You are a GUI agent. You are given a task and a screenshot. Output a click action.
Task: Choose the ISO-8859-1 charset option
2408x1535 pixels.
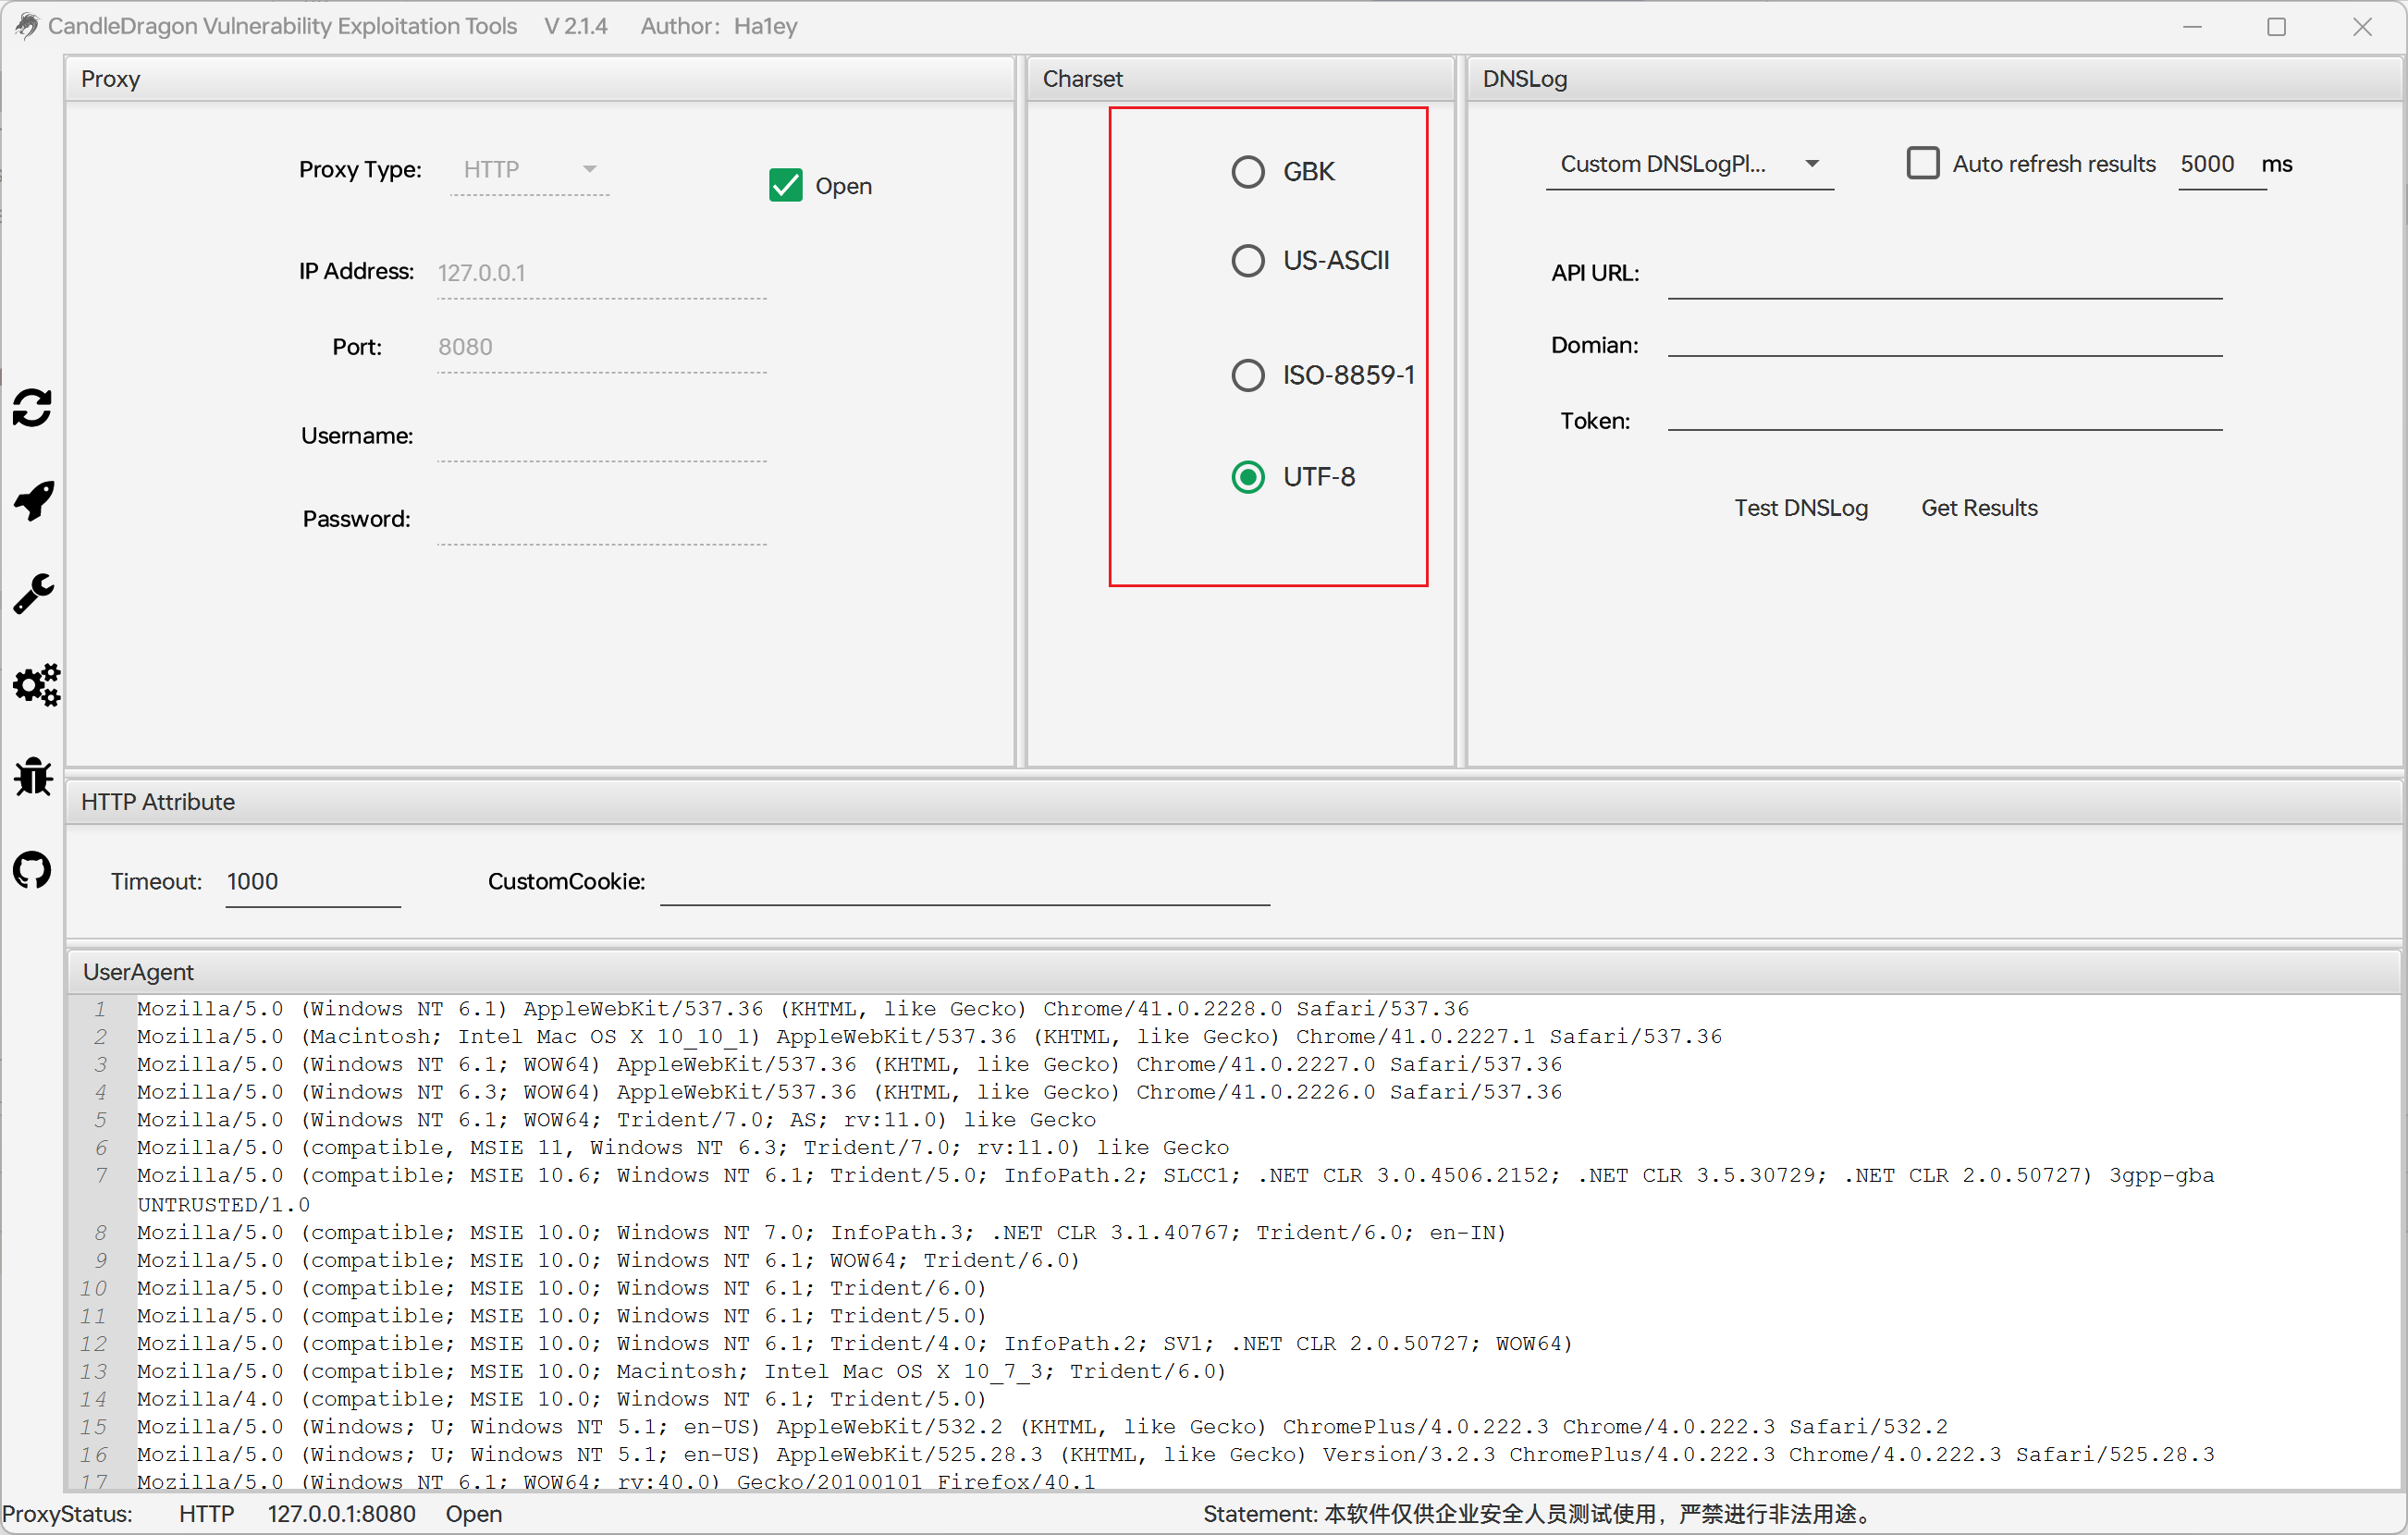click(1247, 375)
